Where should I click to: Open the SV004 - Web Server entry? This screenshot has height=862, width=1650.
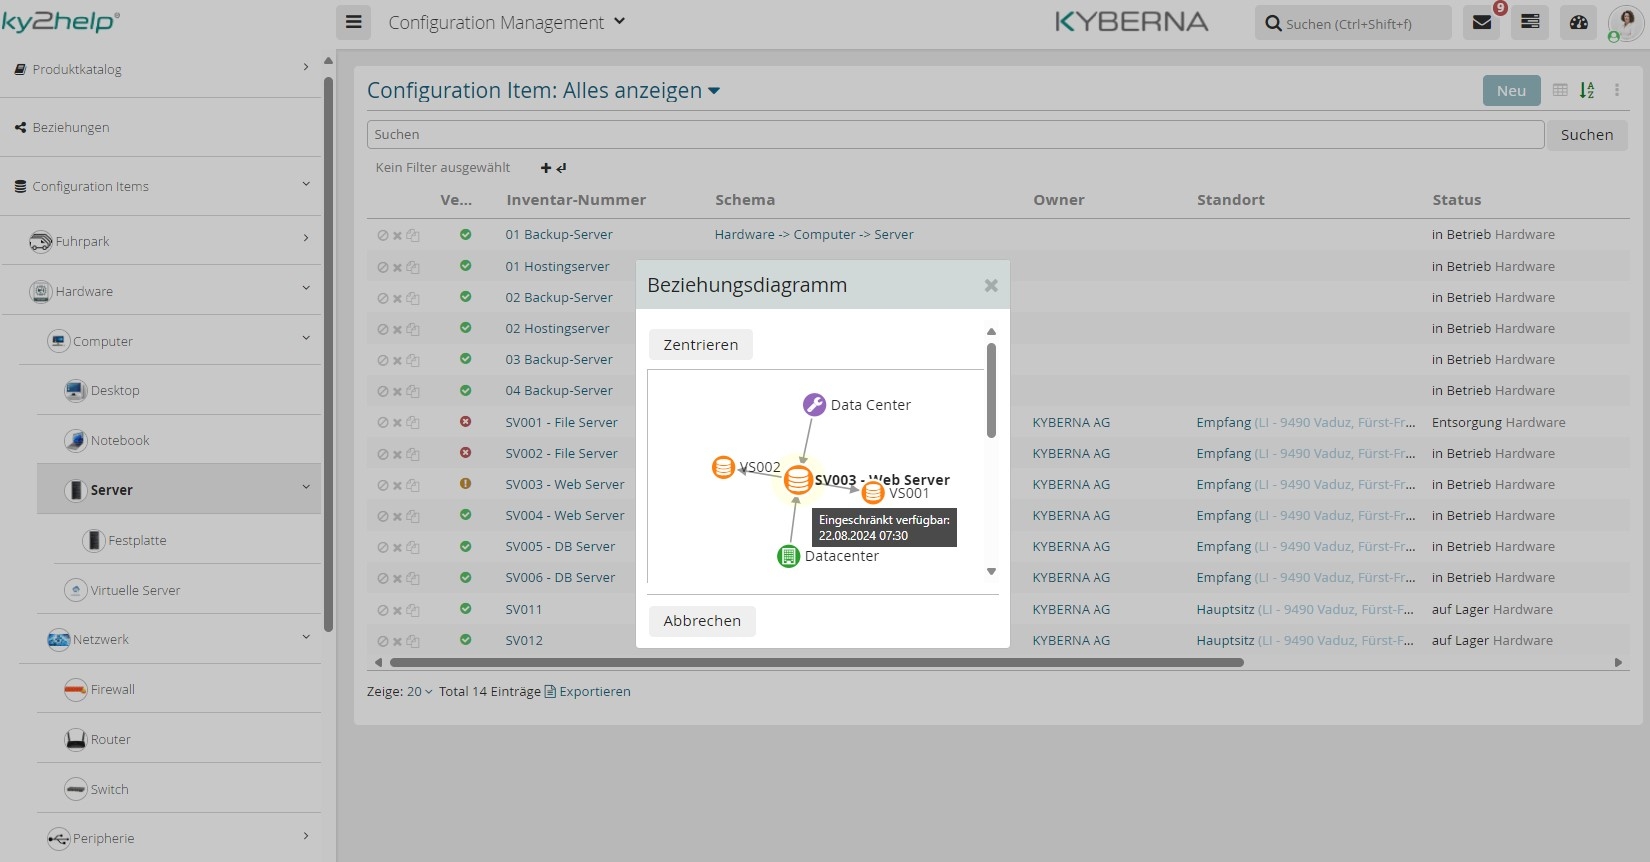565,516
